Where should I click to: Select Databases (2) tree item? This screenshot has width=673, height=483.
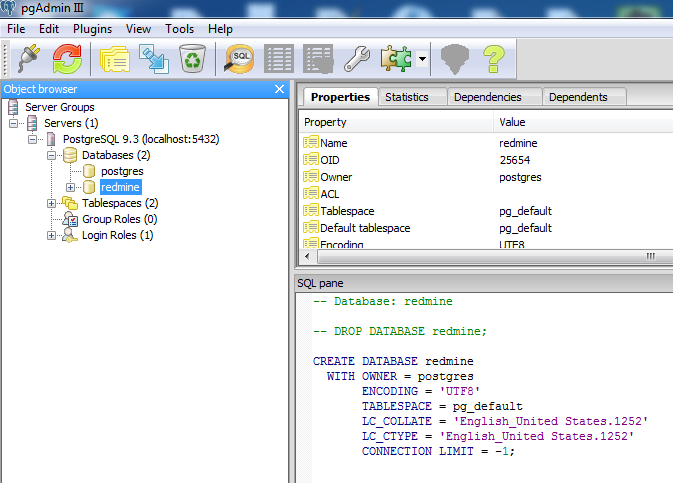coord(116,155)
